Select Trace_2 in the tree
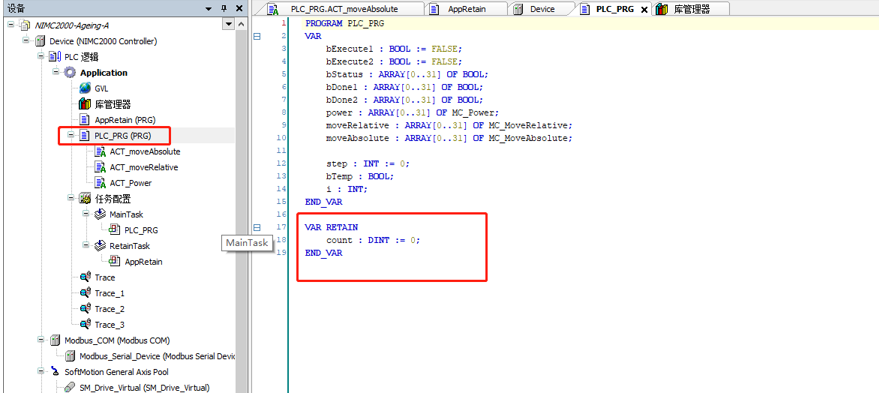Image resolution: width=879 pixels, height=398 pixels. [x=109, y=309]
